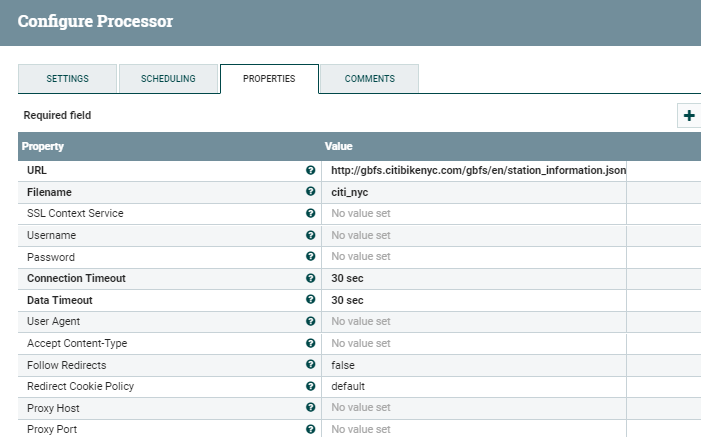This screenshot has width=701, height=437.
Task: Select the Follow Redirects label
Action: [67, 365]
